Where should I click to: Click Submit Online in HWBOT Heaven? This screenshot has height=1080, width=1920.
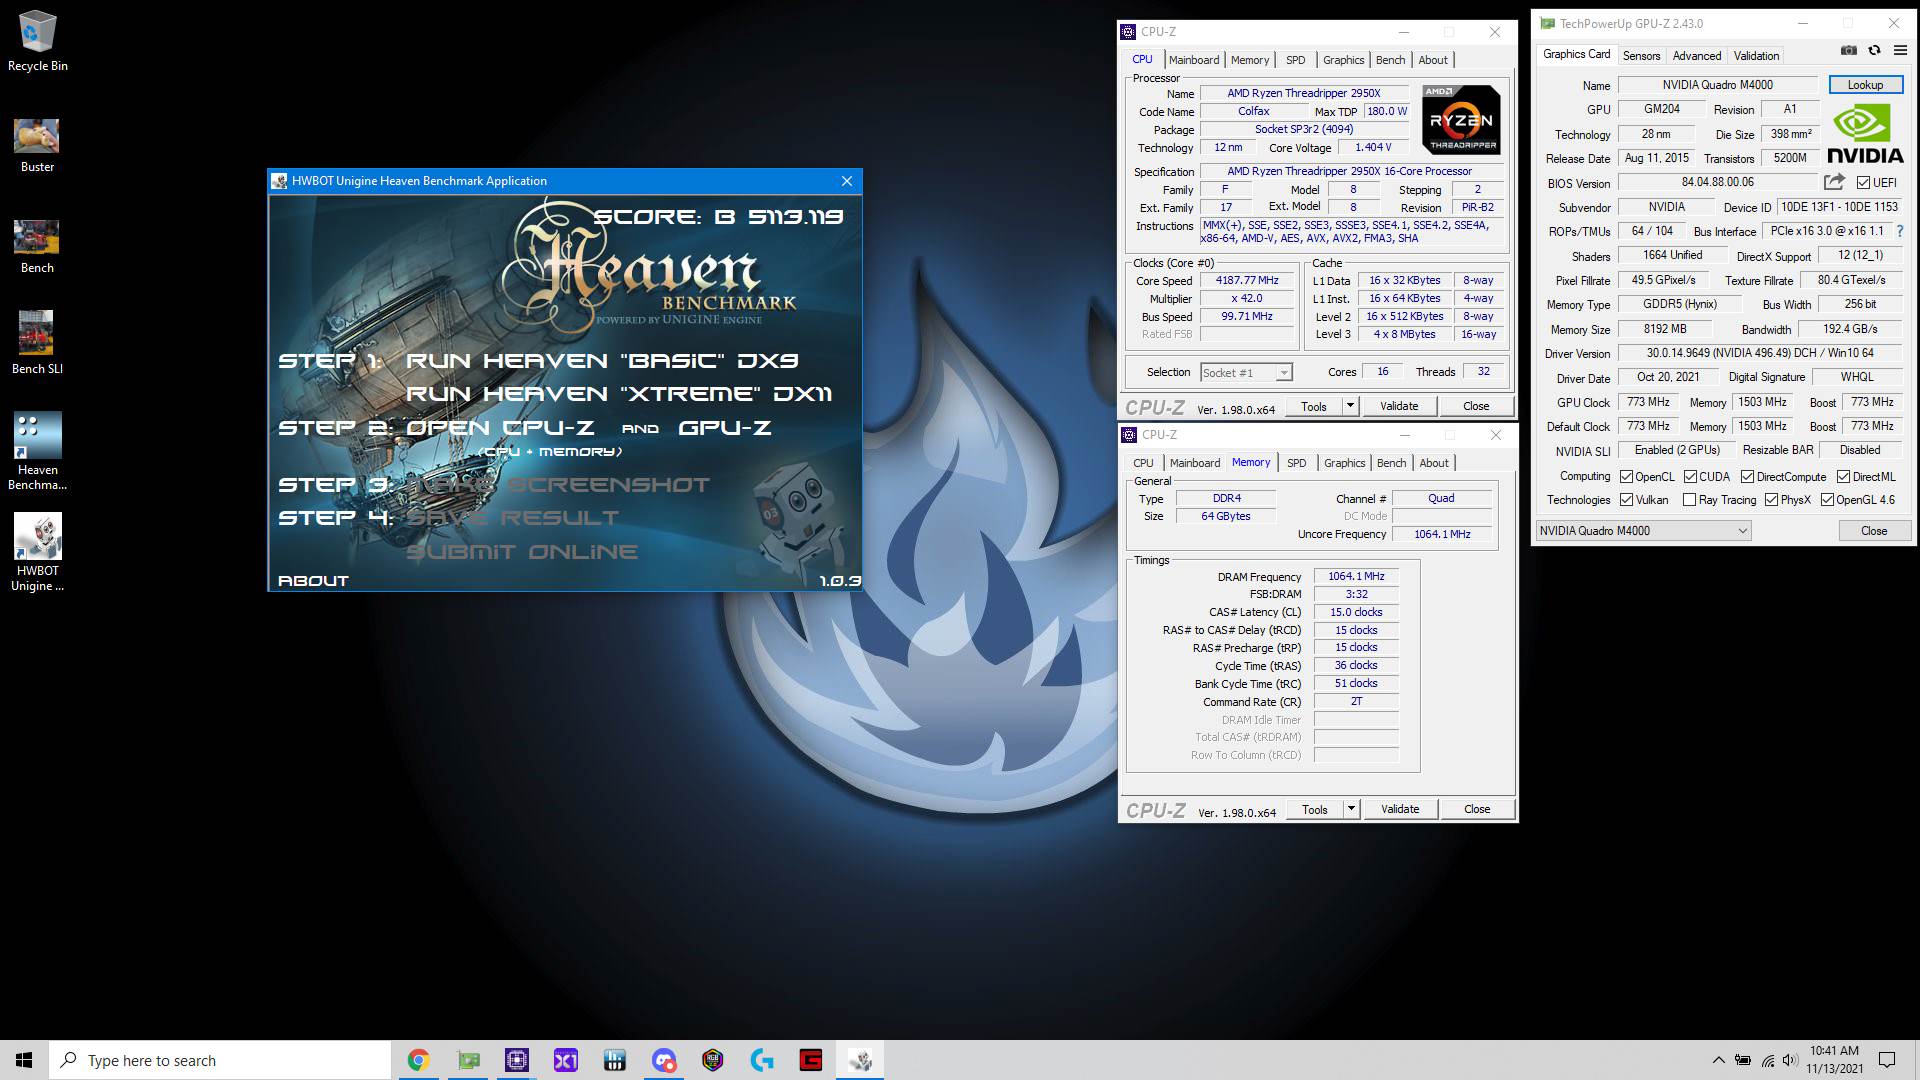click(x=521, y=552)
